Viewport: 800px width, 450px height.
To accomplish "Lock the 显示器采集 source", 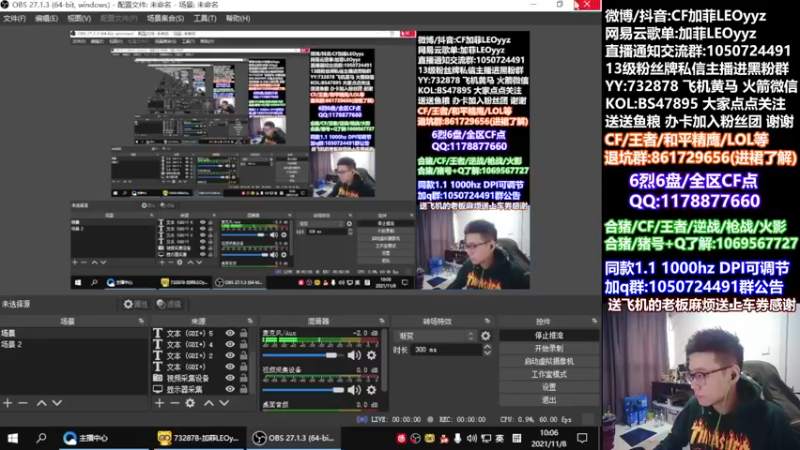I will (x=244, y=389).
